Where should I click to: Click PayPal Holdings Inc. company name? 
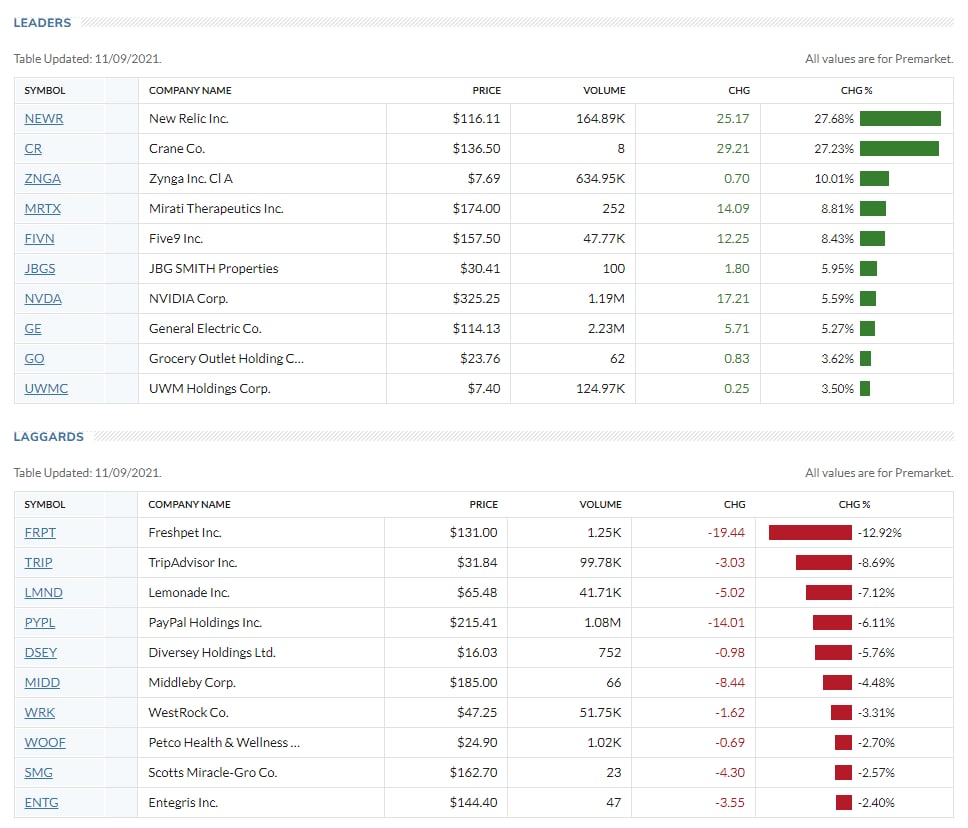(x=205, y=622)
